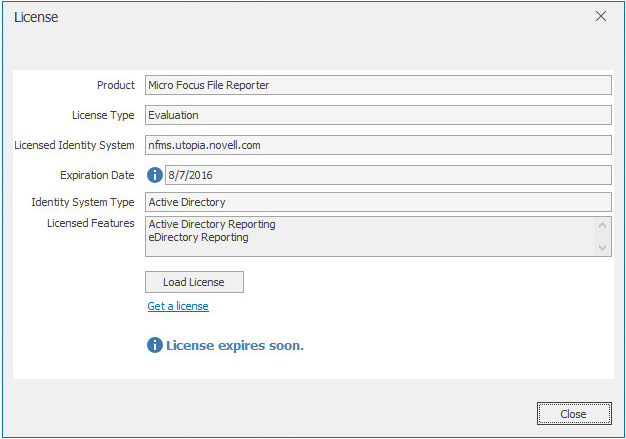Screen dimensions: 626x439
Task: Click the Licensed Identity System field
Action: coord(378,145)
